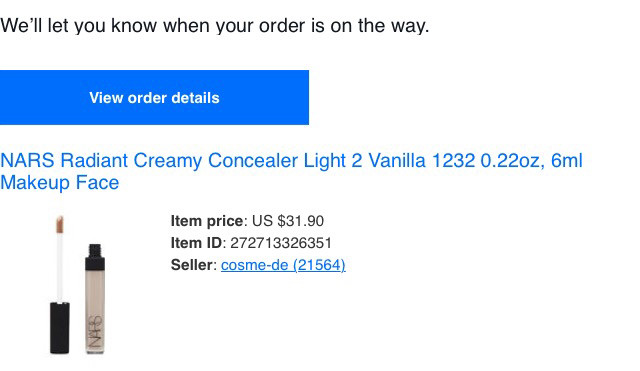Click the bold Item ID label
The width and height of the screenshot is (640, 371).
point(196,243)
